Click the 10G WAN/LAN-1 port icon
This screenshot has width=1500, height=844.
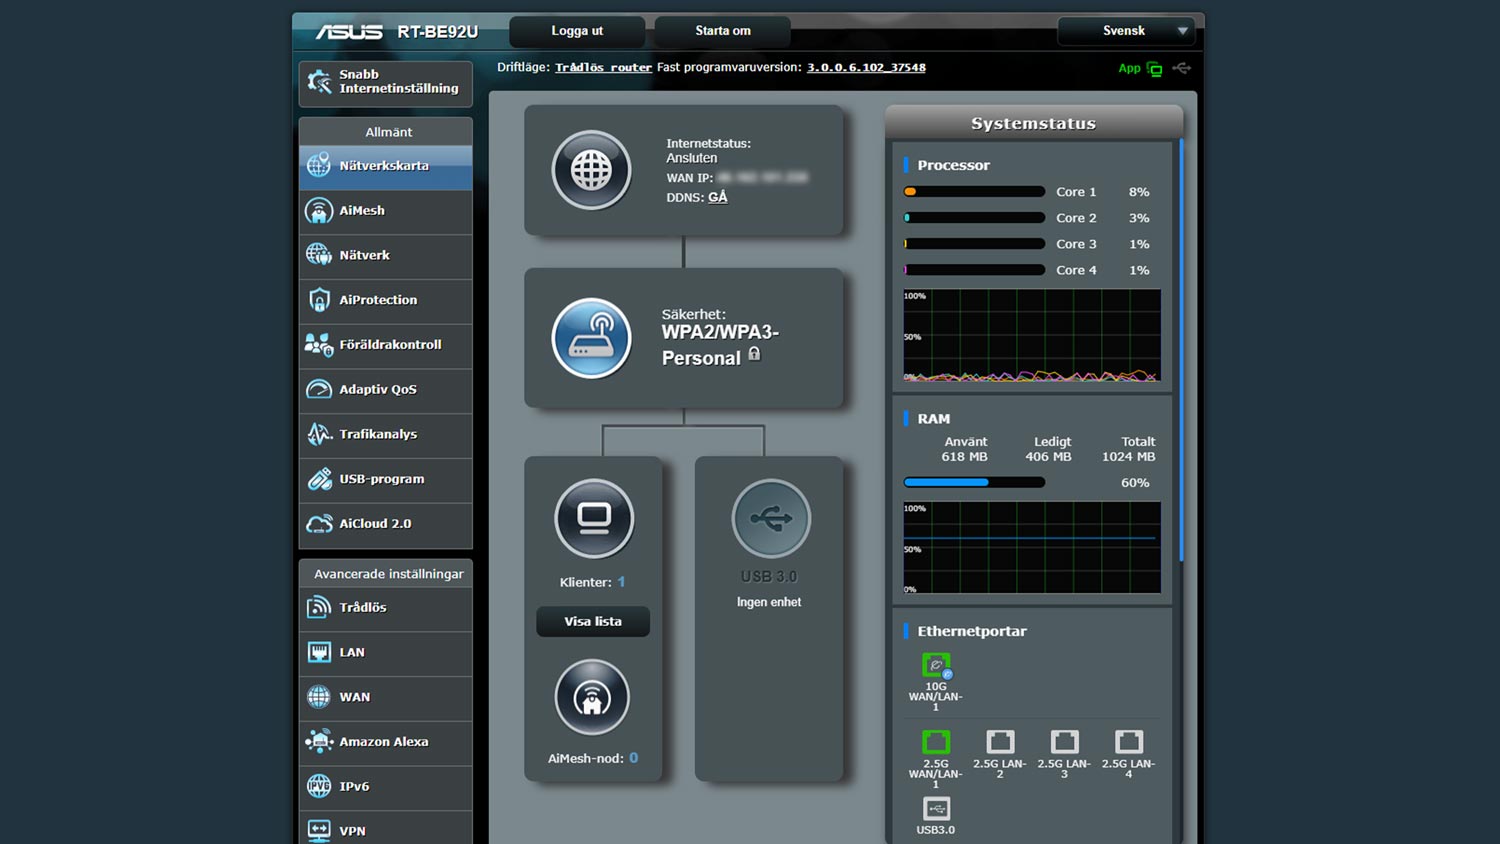(x=936, y=665)
